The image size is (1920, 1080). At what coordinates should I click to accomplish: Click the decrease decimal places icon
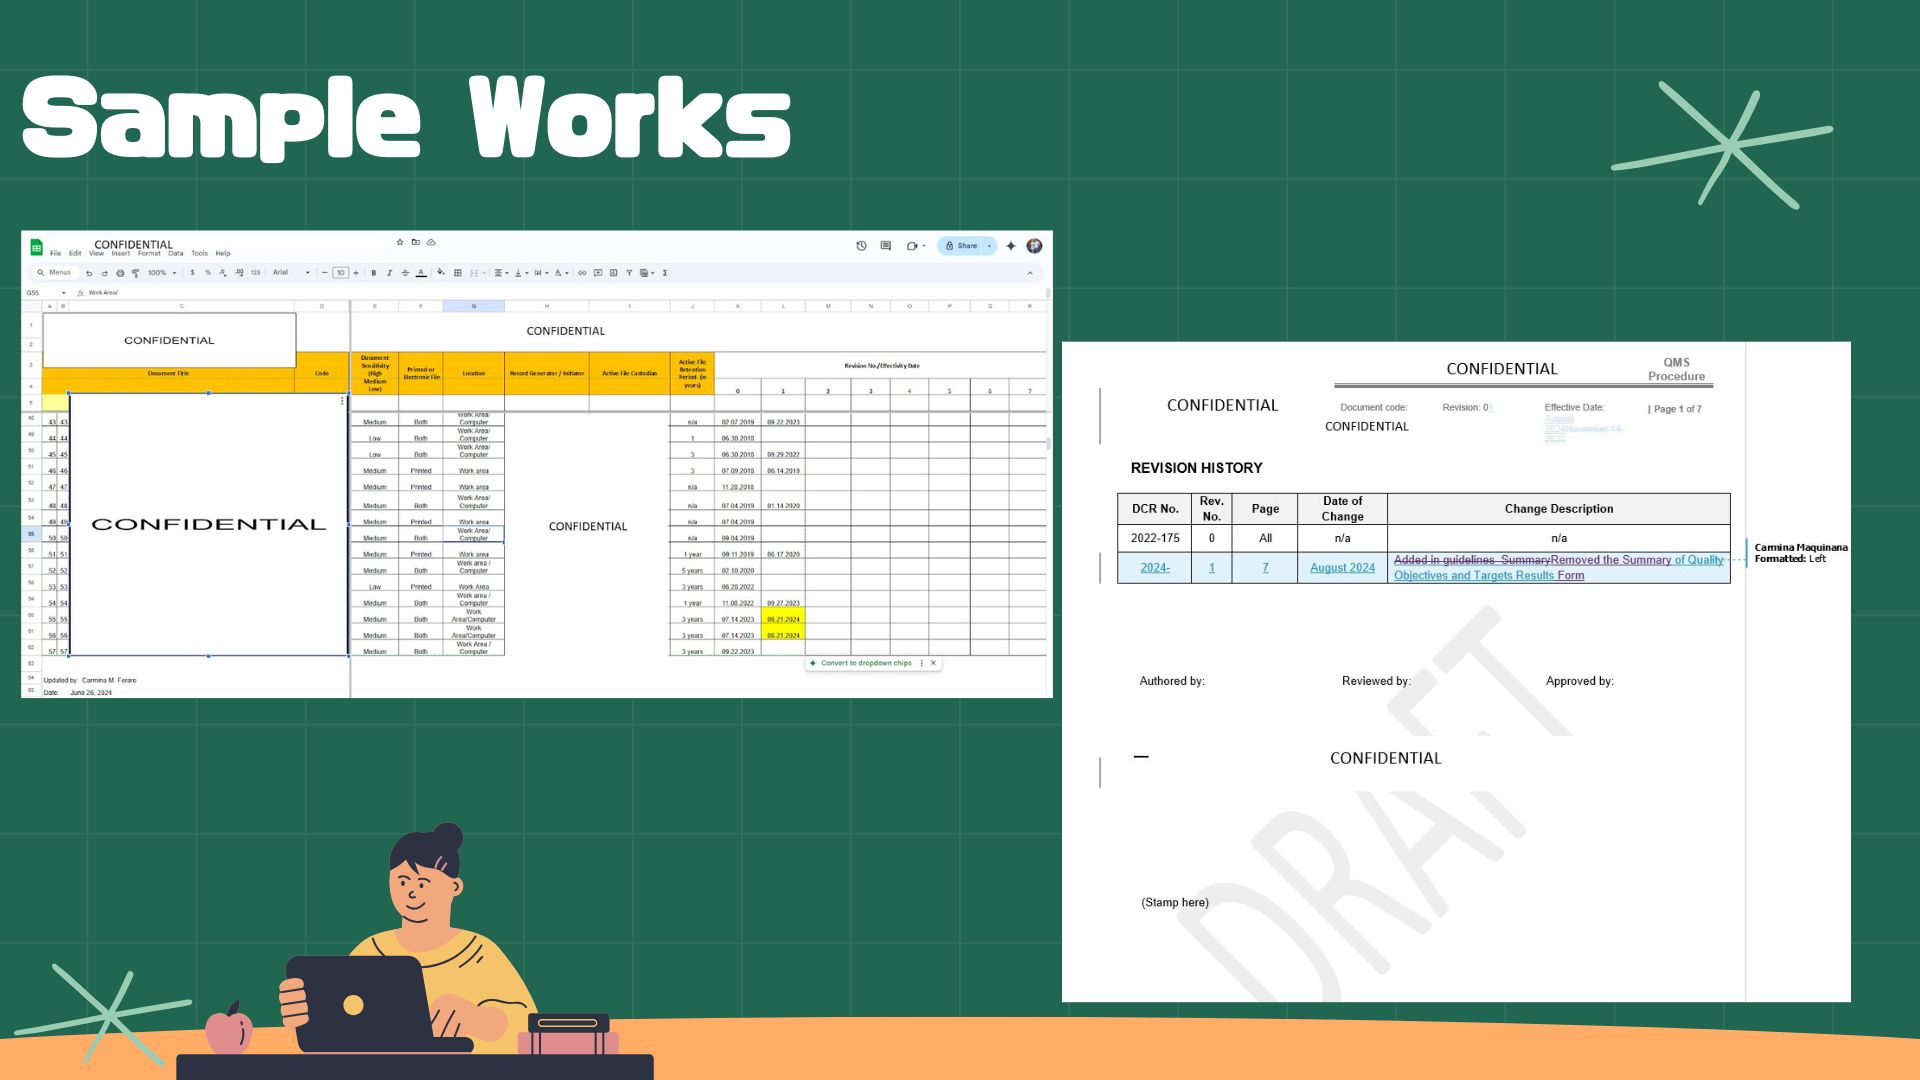point(223,272)
